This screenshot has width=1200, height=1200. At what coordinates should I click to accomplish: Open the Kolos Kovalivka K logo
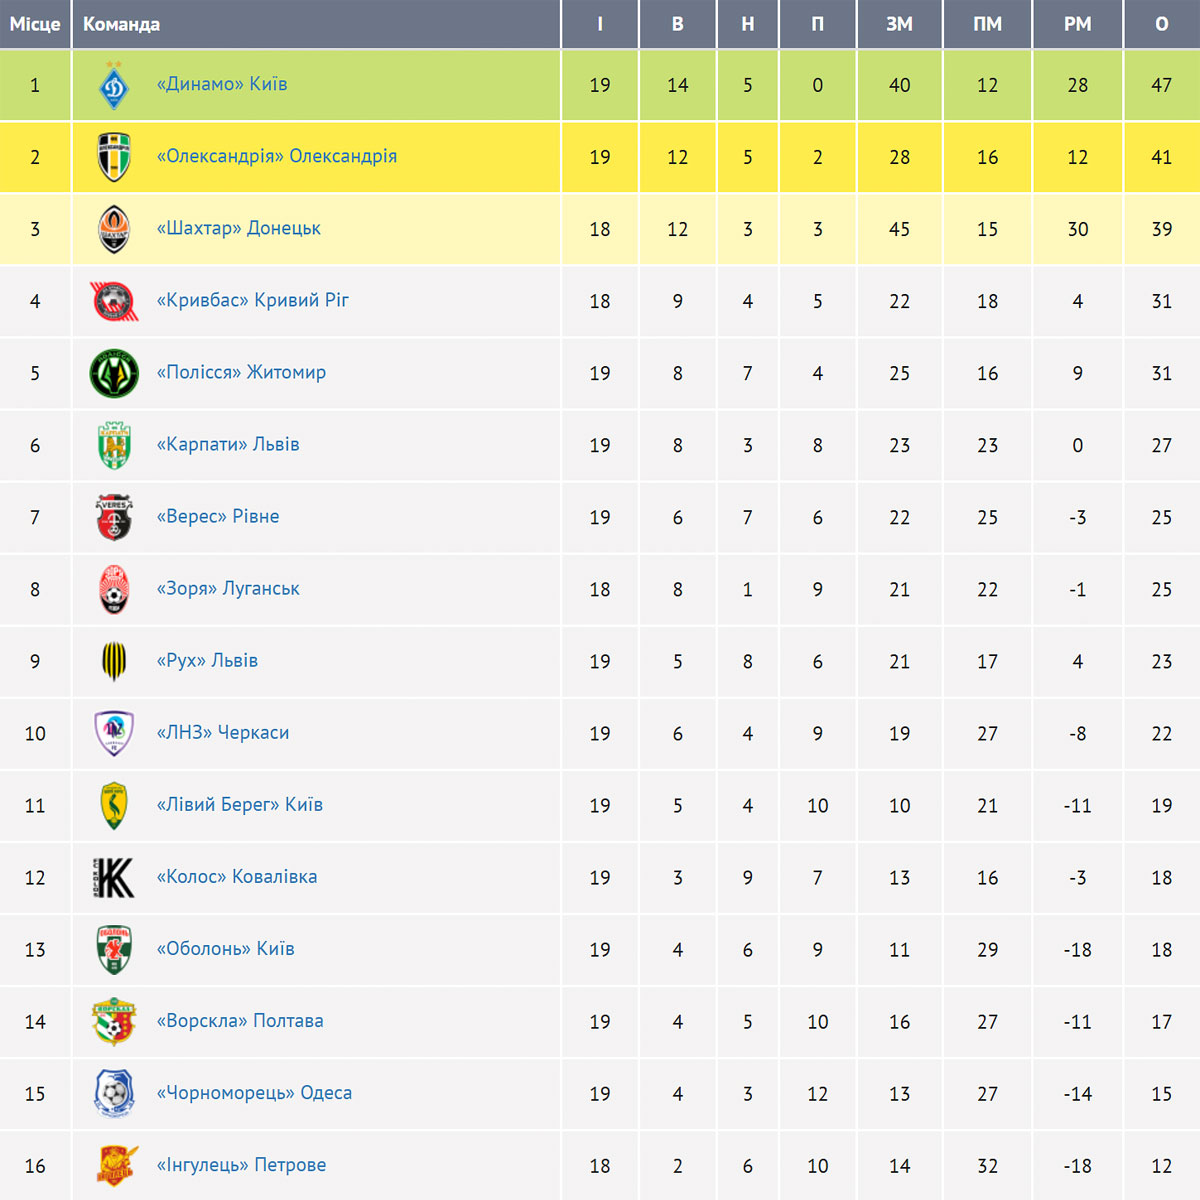pos(114,877)
